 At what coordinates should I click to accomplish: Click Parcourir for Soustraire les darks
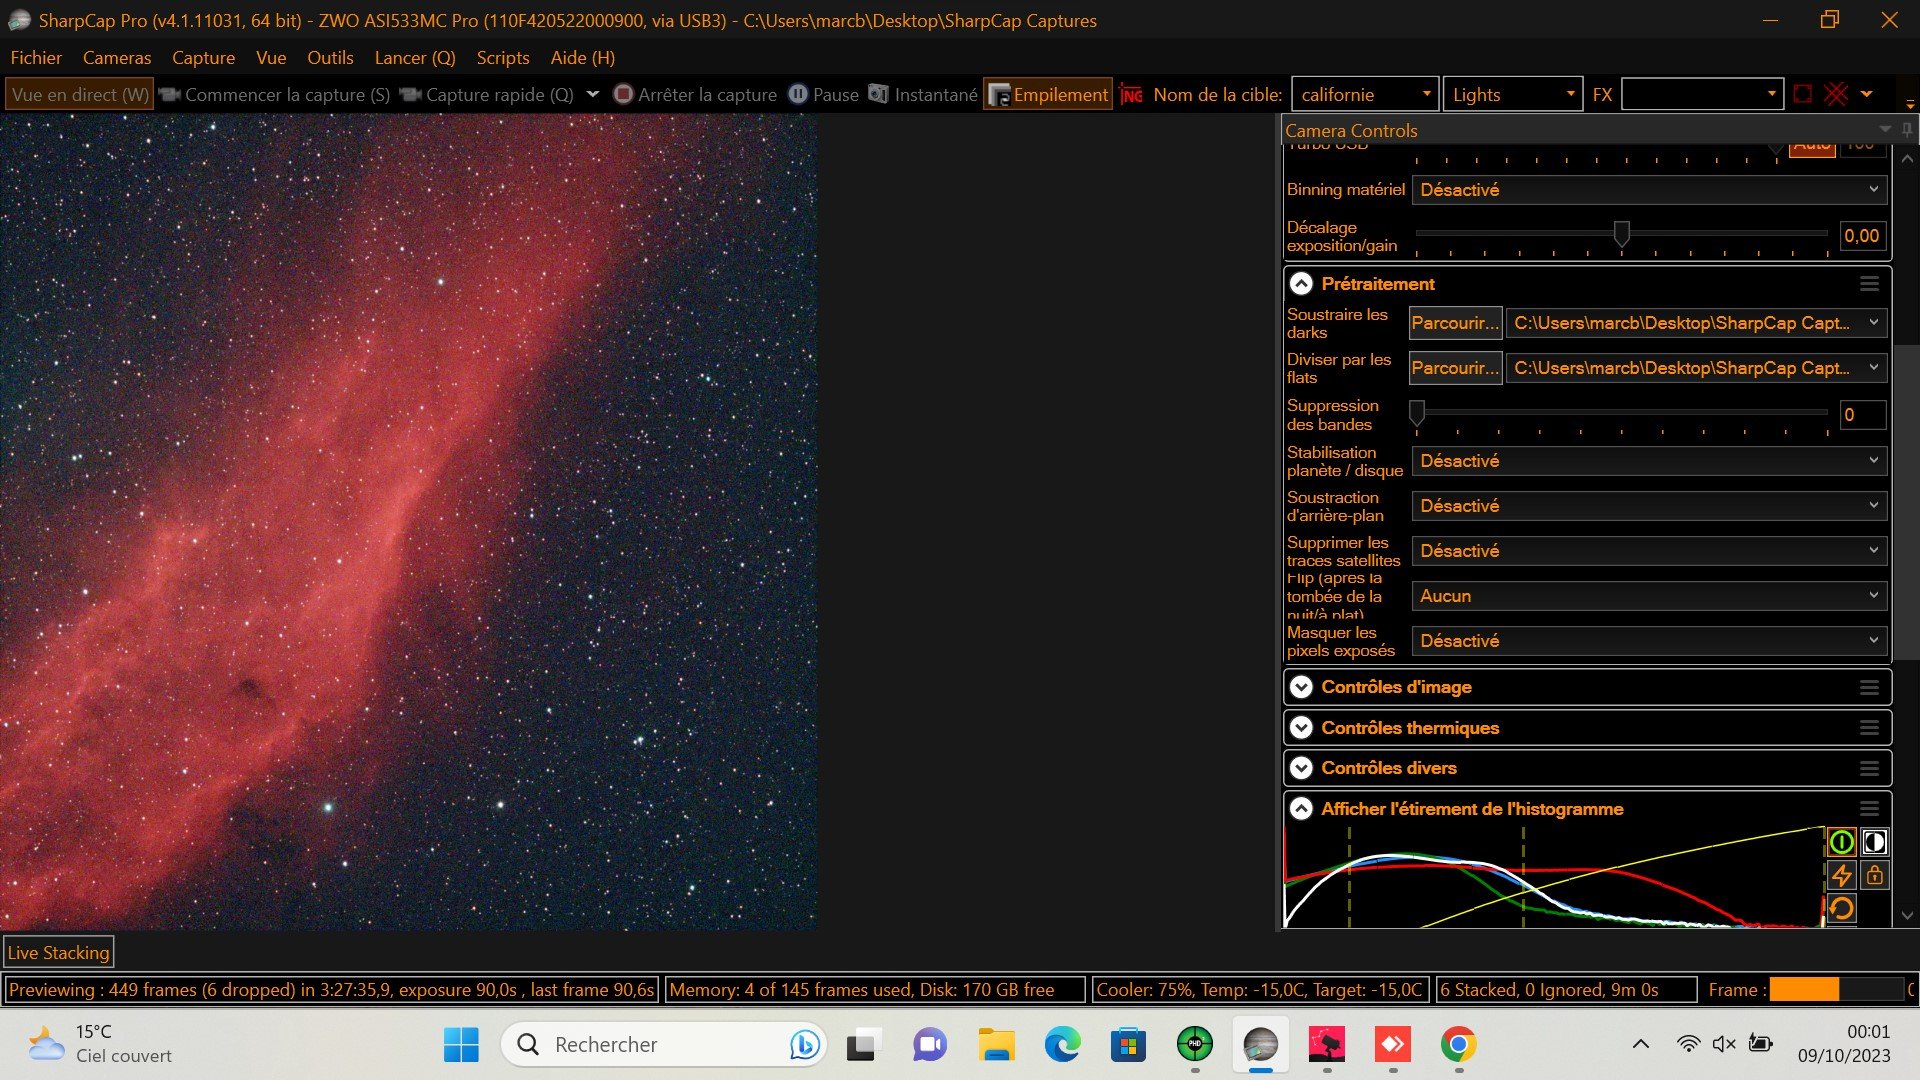(x=1455, y=323)
